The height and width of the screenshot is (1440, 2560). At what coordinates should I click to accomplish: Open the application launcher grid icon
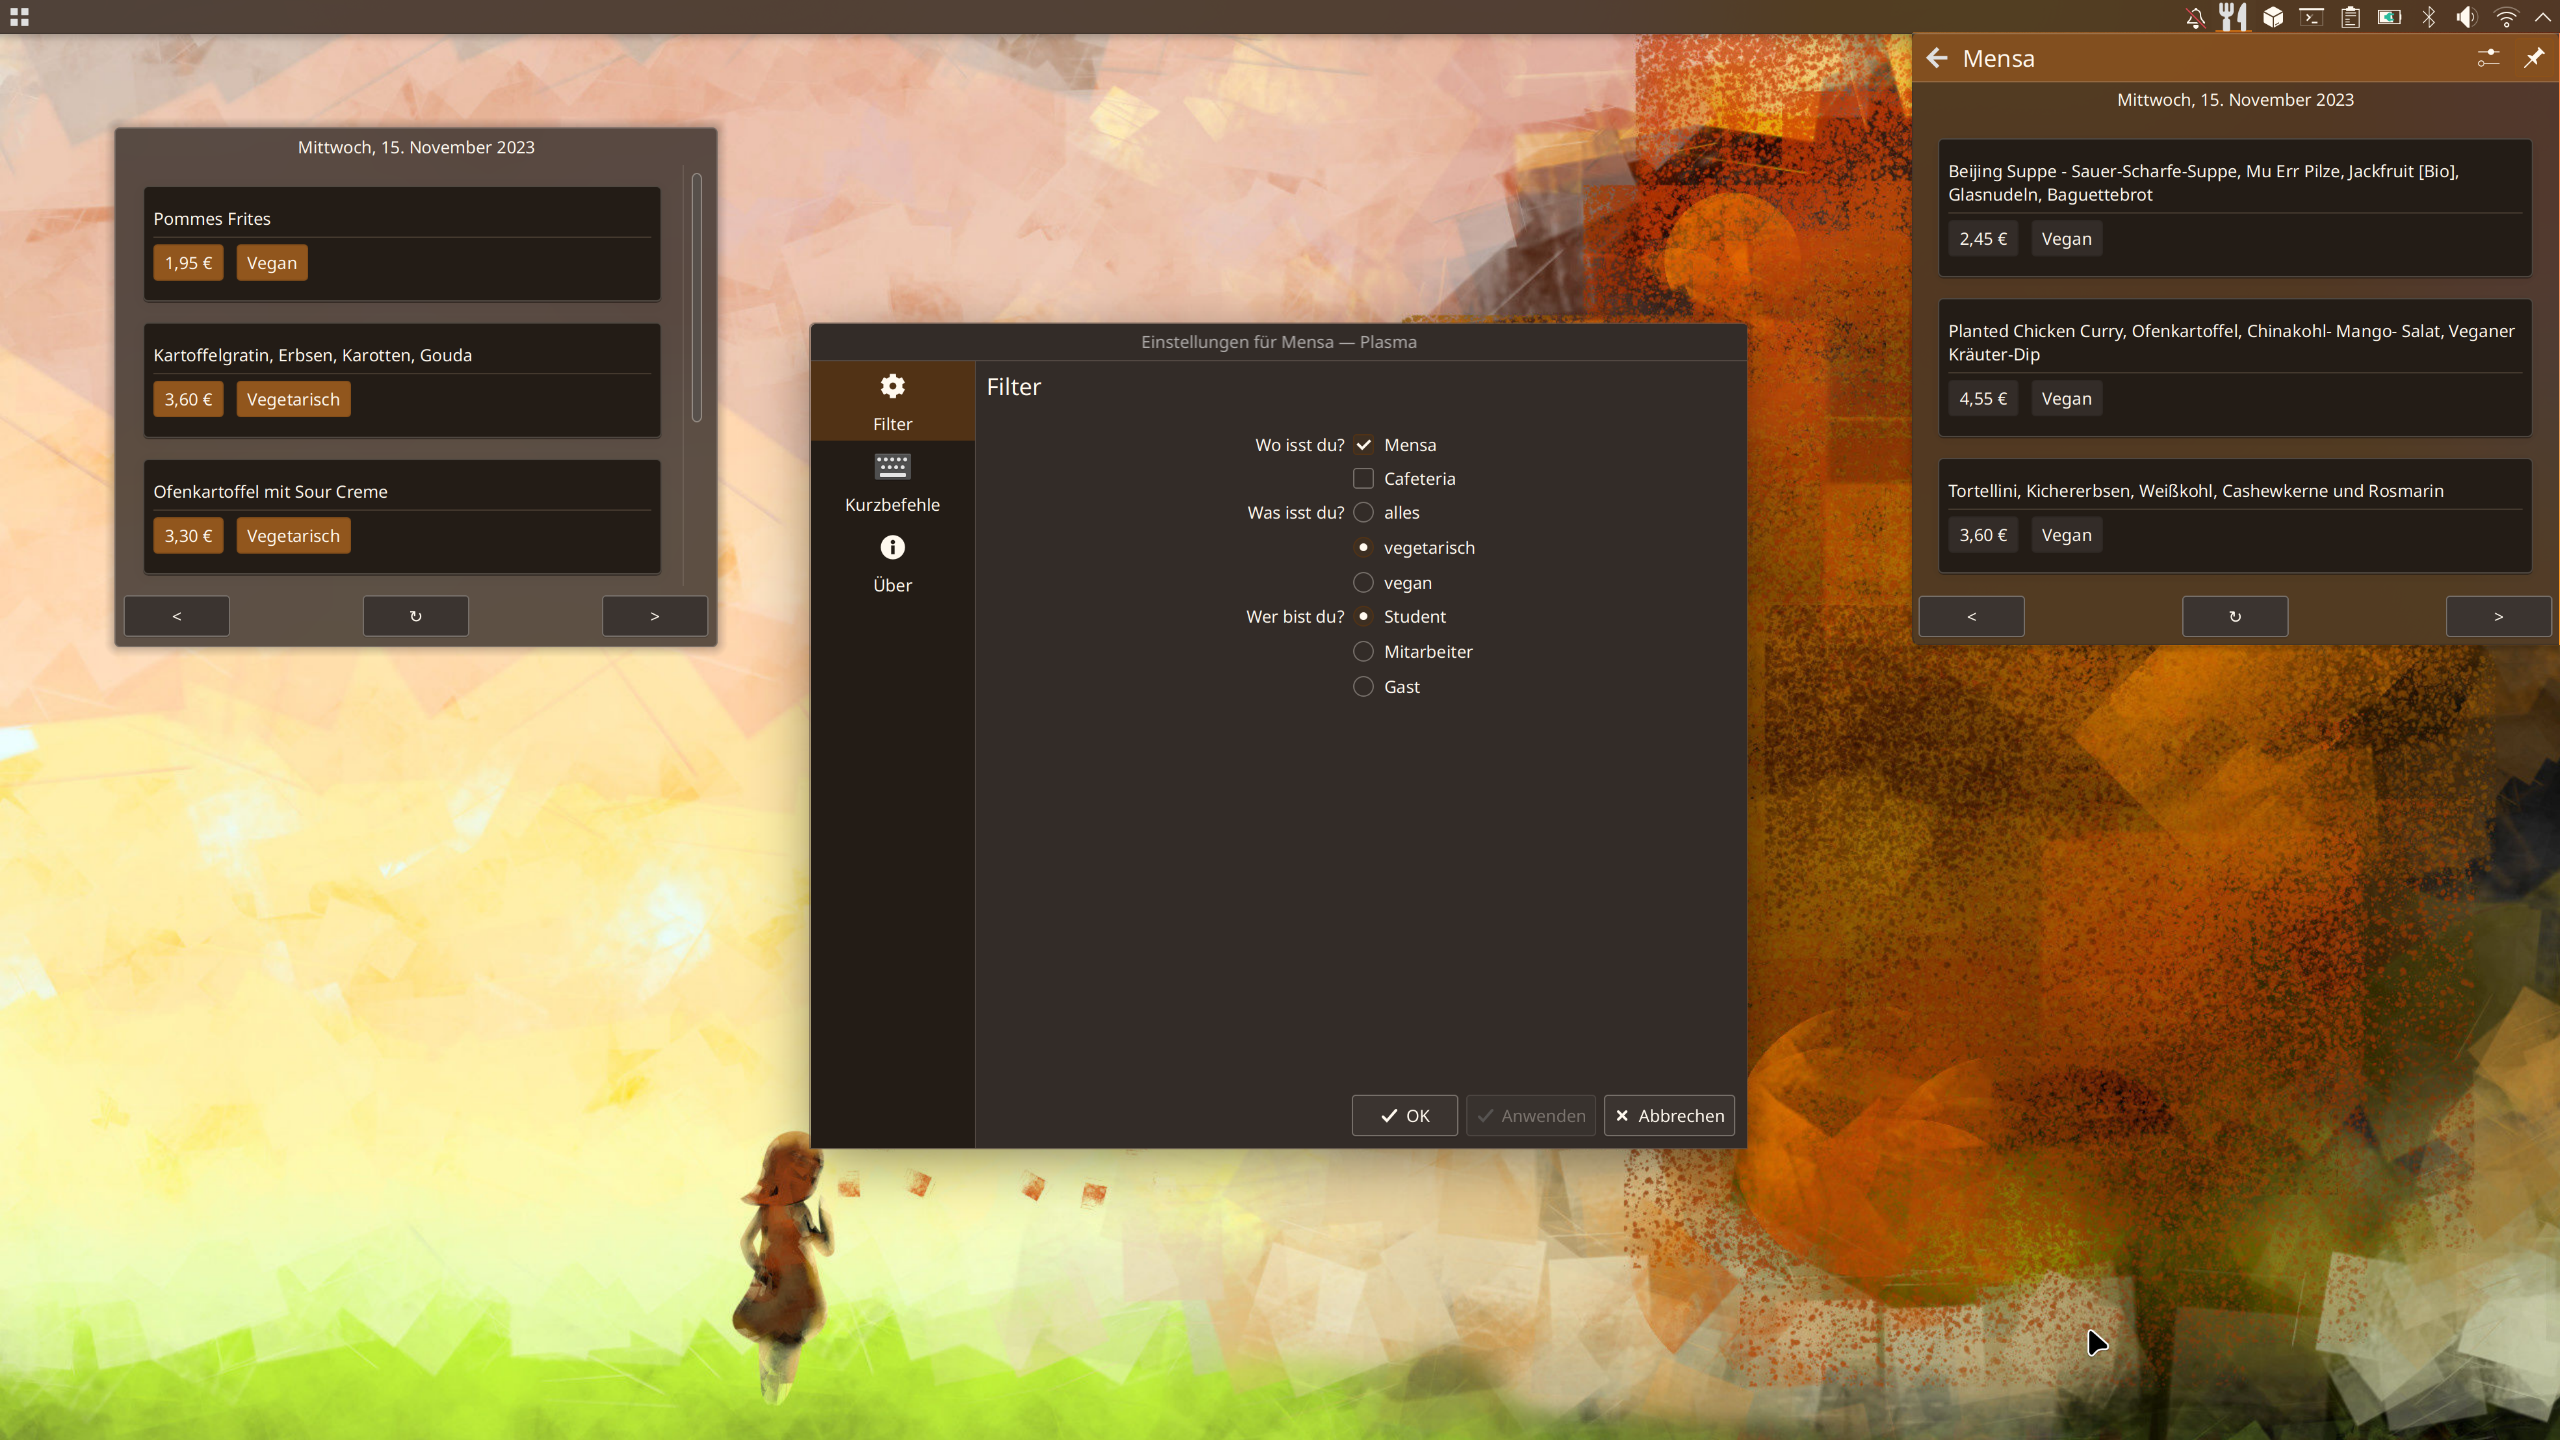coord(19,17)
